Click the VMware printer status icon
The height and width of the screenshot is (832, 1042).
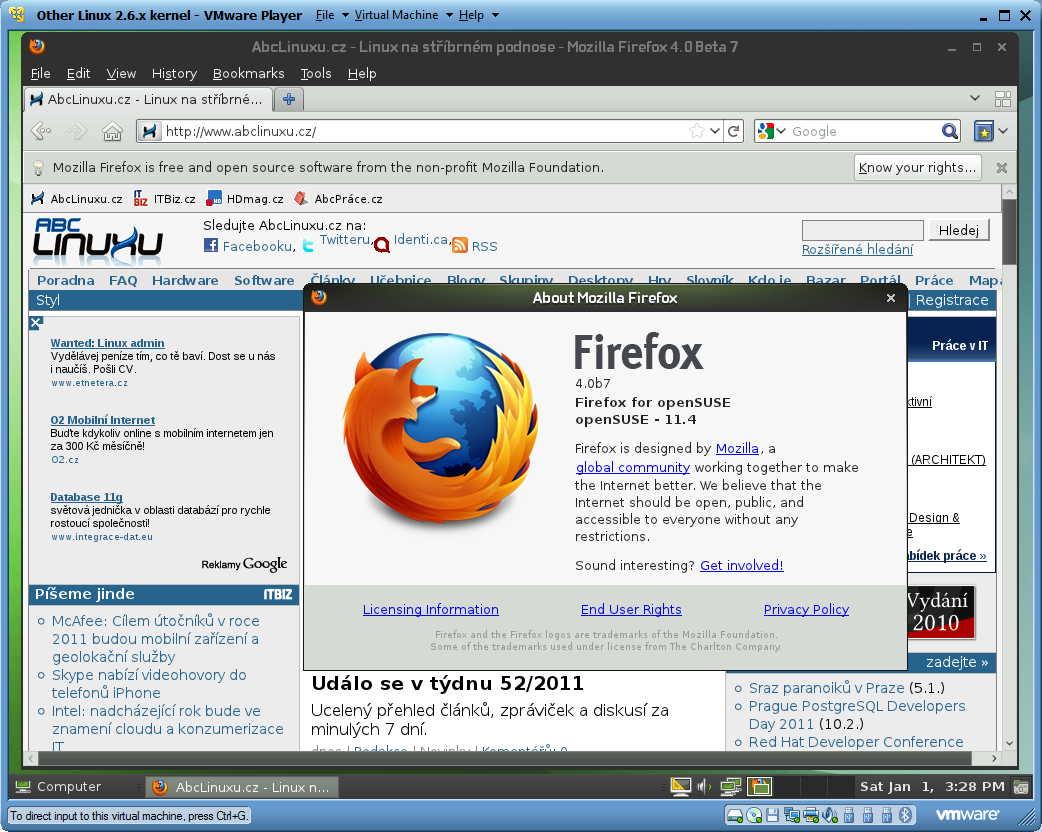point(811,815)
